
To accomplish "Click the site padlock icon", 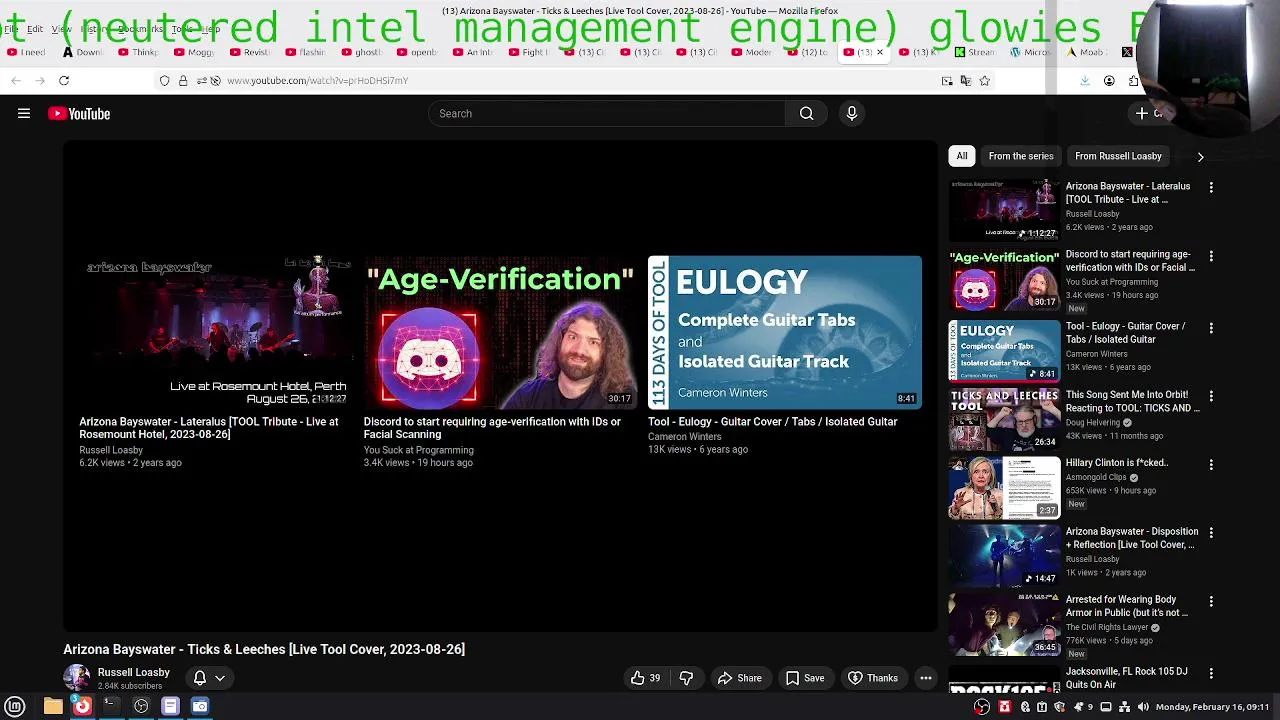I will point(183,81).
